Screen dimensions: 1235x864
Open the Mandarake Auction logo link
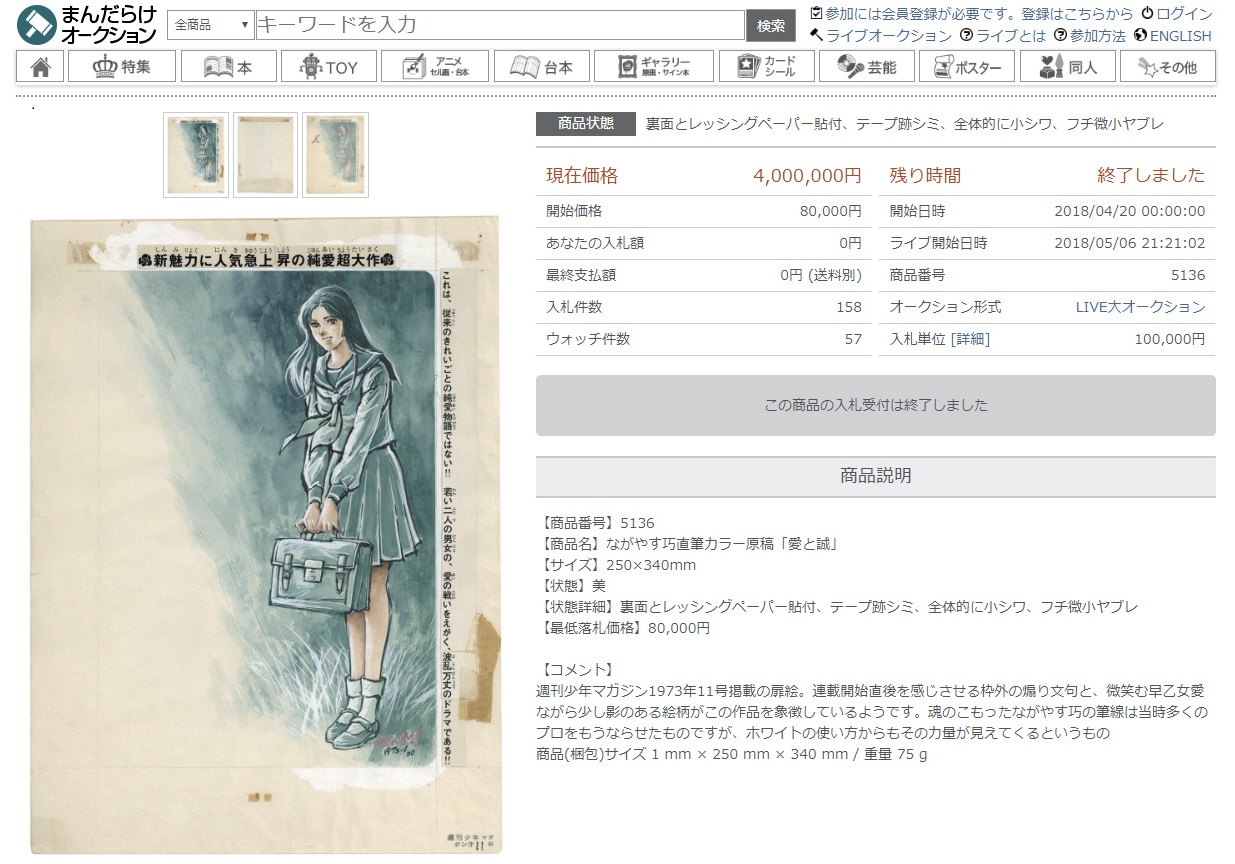click(x=88, y=25)
